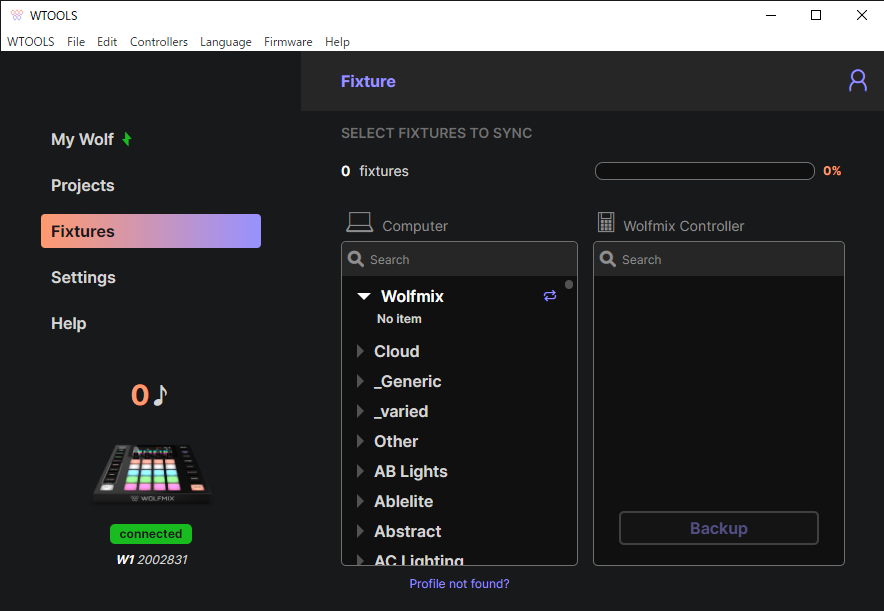Expand the _Generic fixture folder
Screen dimensions: 884x611
point(360,381)
